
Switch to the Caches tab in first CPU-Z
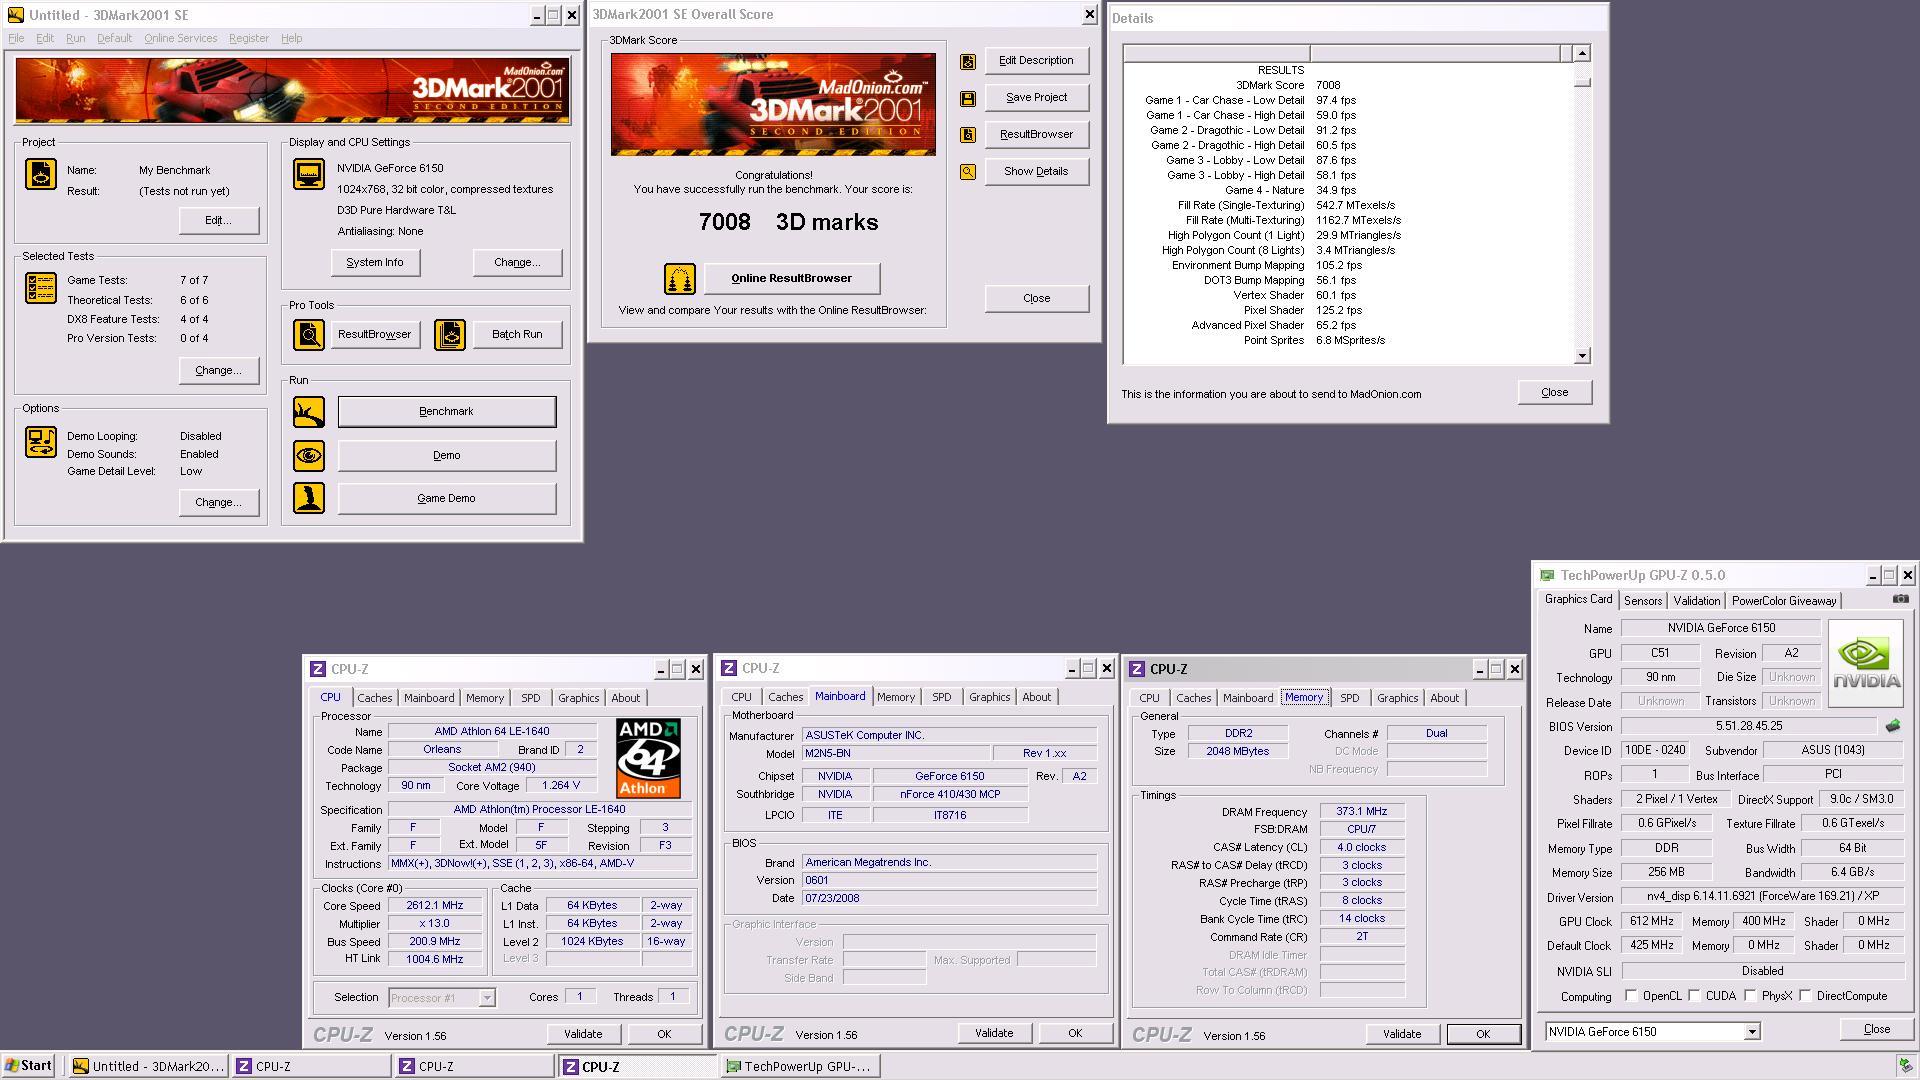[374, 698]
